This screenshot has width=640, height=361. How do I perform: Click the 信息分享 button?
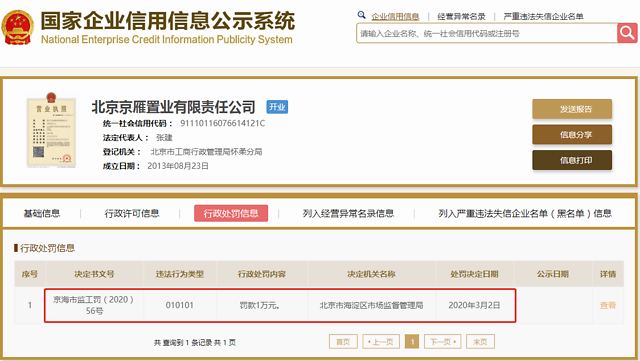point(572,134)
